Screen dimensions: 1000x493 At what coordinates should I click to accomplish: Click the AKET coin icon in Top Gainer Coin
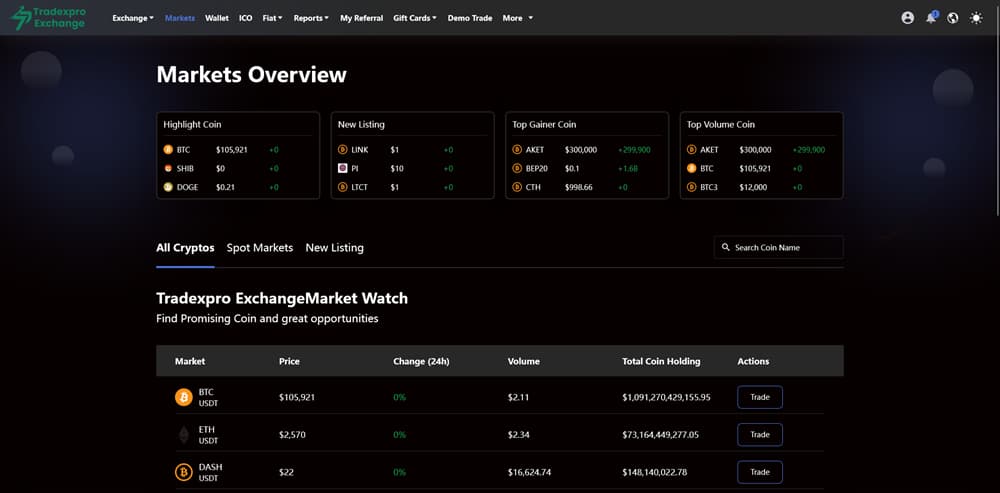(x=517, y=150)
